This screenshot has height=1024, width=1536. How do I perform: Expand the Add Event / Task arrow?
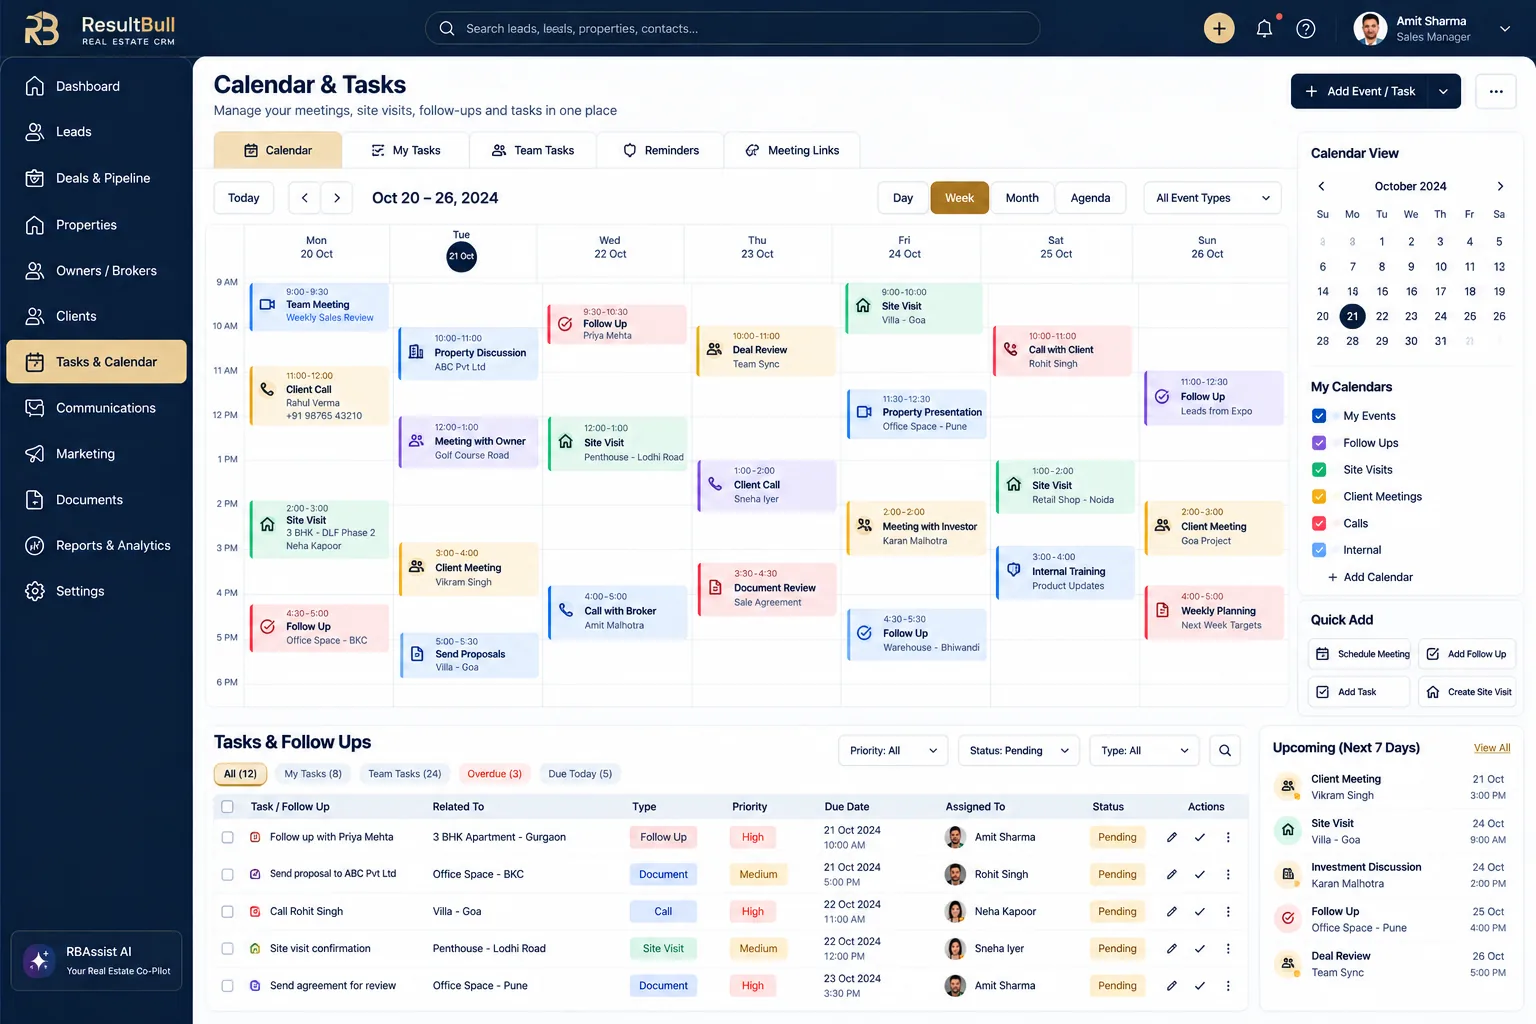click(1444, 91)
